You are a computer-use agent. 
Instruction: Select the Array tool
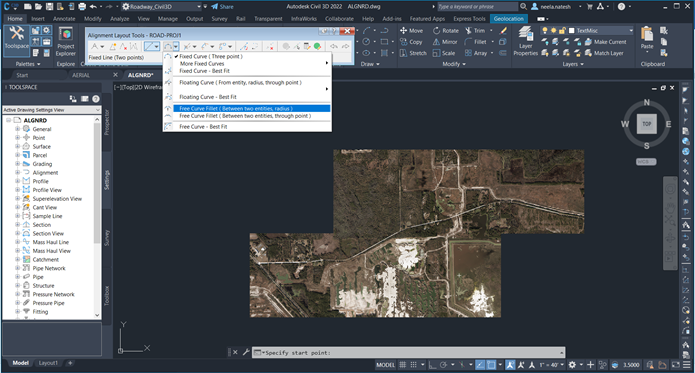click(x=476, y=53)
